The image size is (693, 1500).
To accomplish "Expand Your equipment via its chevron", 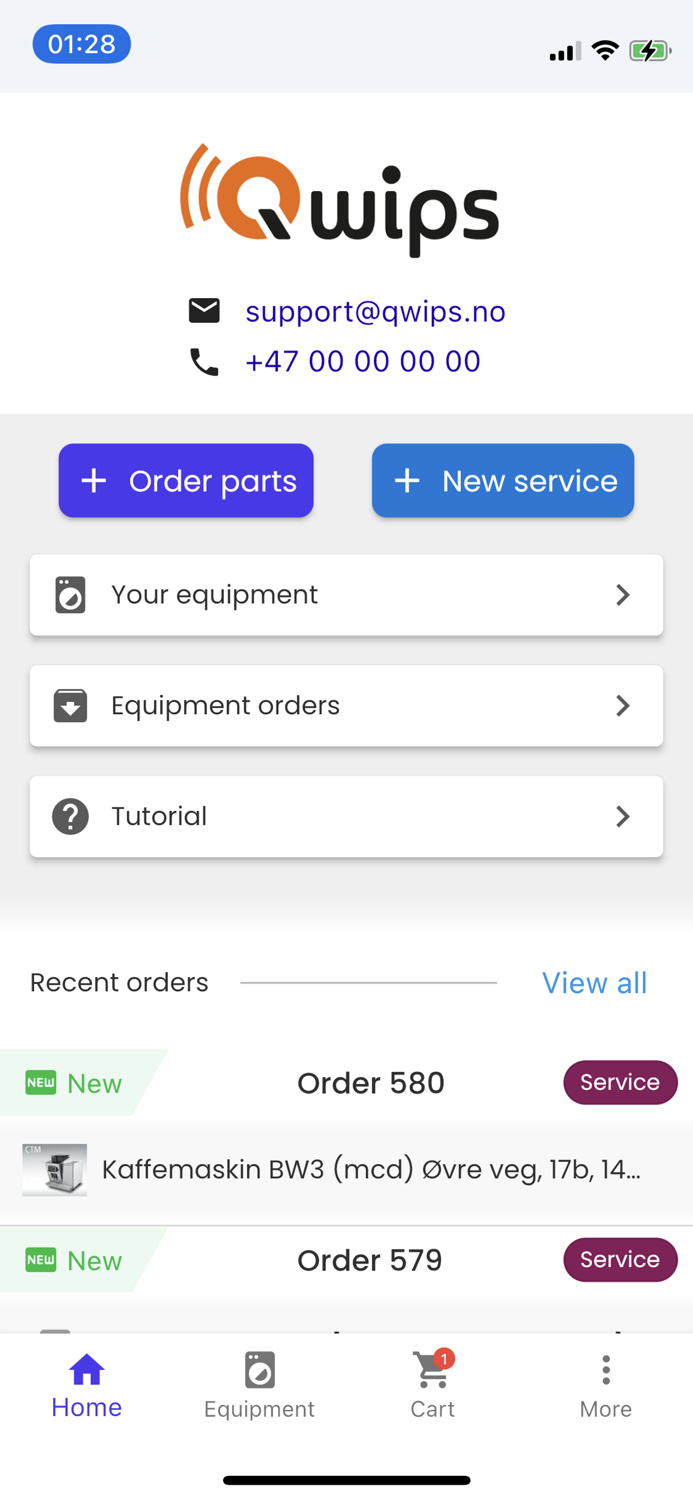I will click(x=623, y=594).
